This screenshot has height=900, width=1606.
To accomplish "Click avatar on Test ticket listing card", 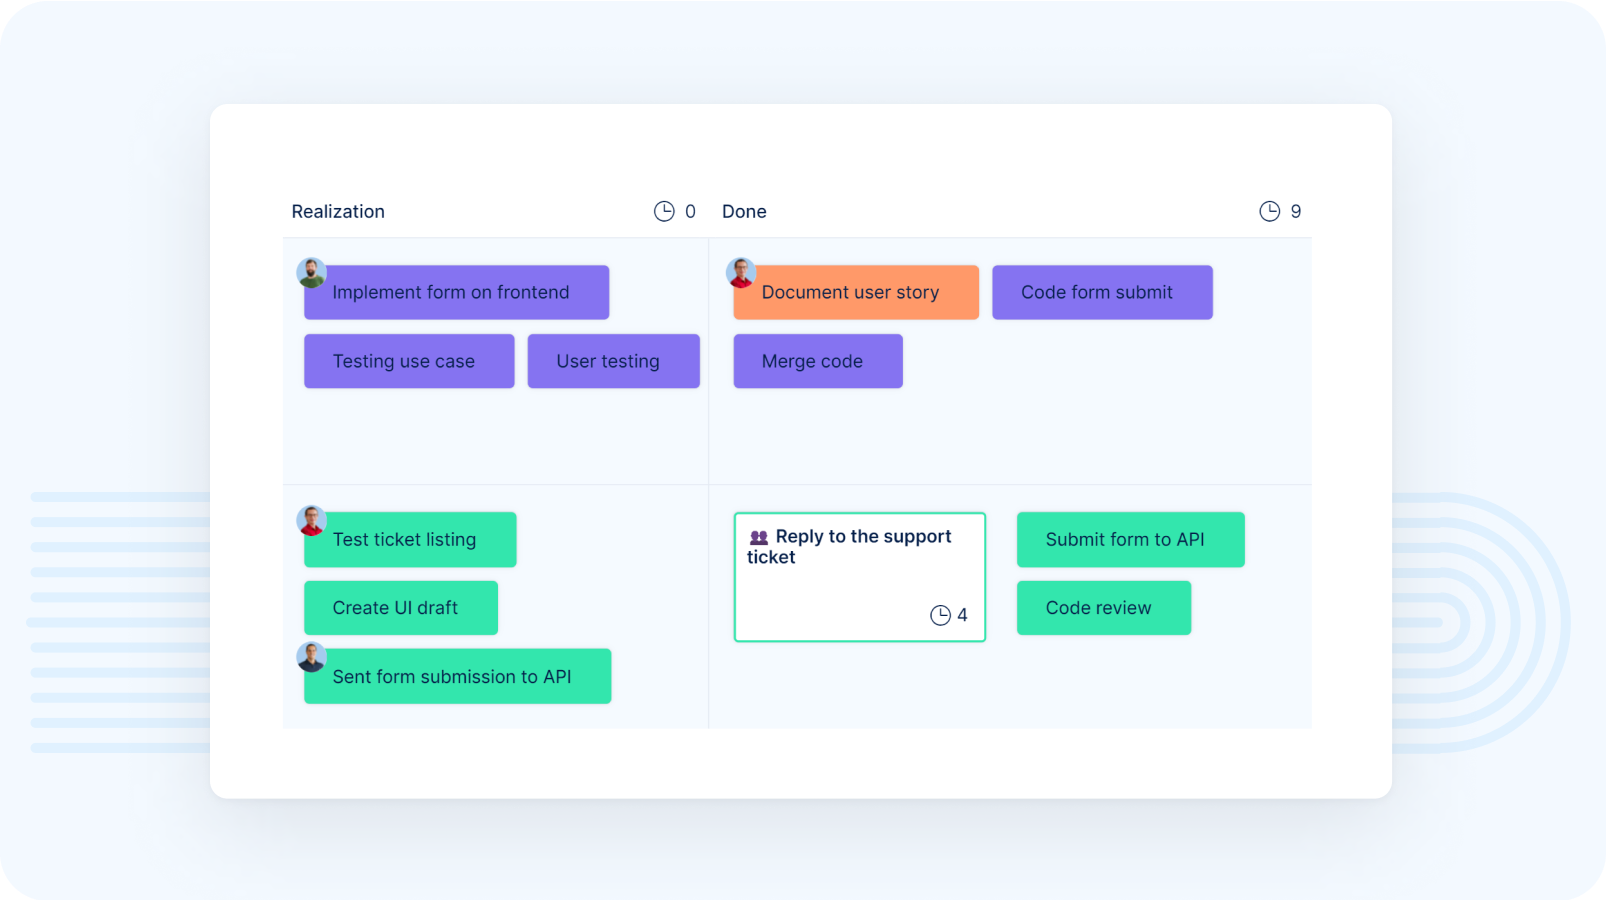I will [312, 520].
